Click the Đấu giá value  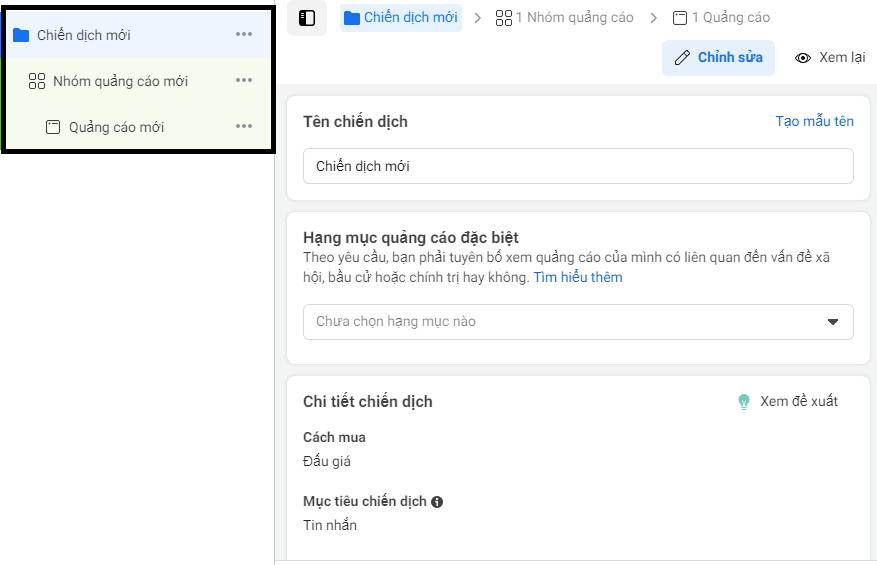(327, 462)
